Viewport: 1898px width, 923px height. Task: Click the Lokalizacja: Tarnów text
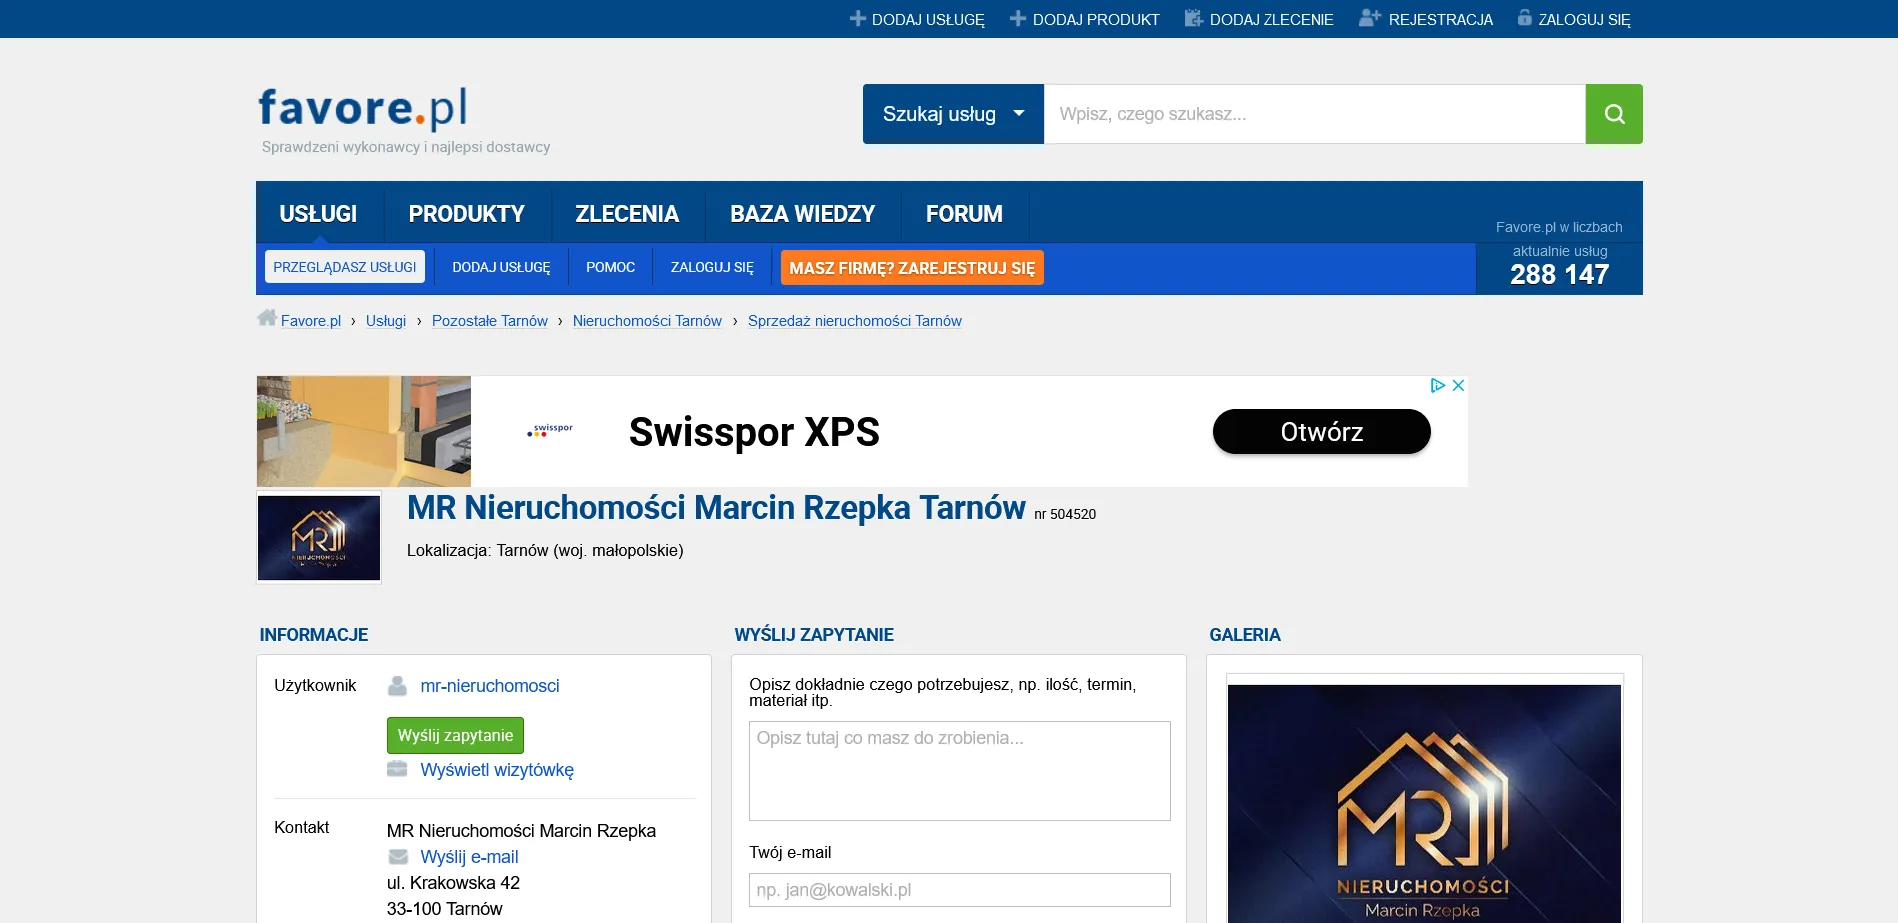[545, 551]
